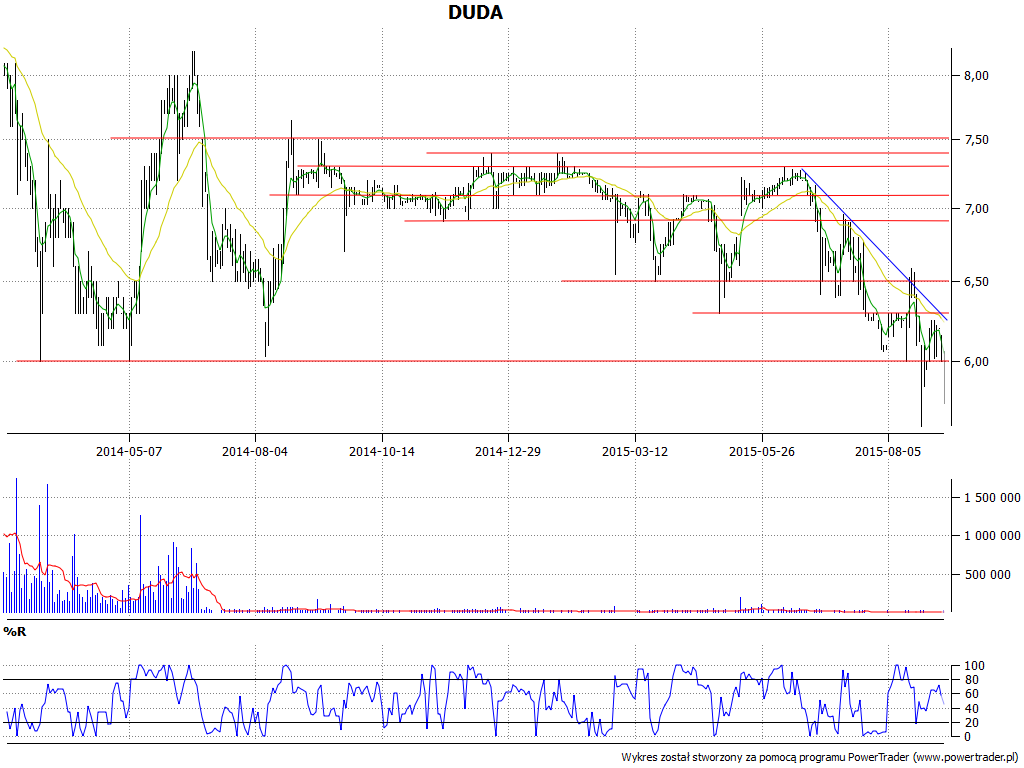The height and width of the screenshot is (768, 1024).
Task: Click the 6,00 price axis label
Action: (976, 362)
